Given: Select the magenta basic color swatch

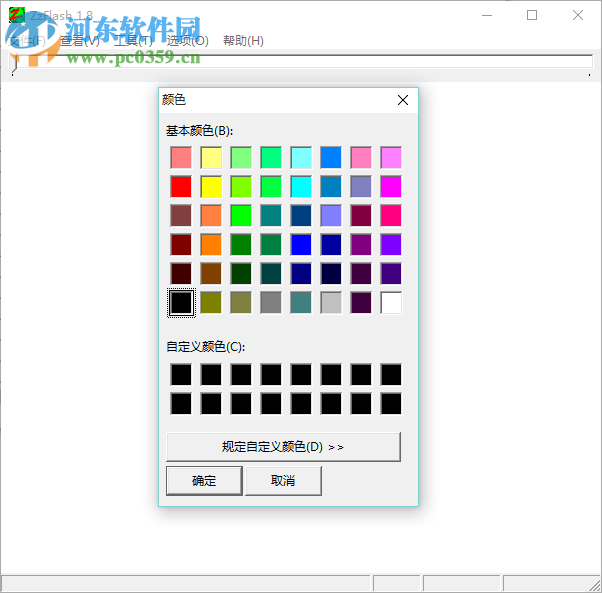Looking at the screenshot, I should (x=391, y=187).
